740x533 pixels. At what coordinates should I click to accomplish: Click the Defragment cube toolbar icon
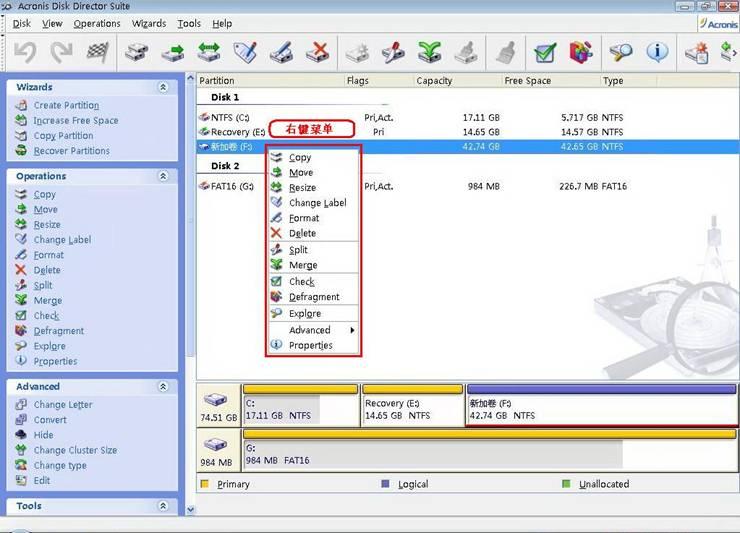click(x=581, y=51)
